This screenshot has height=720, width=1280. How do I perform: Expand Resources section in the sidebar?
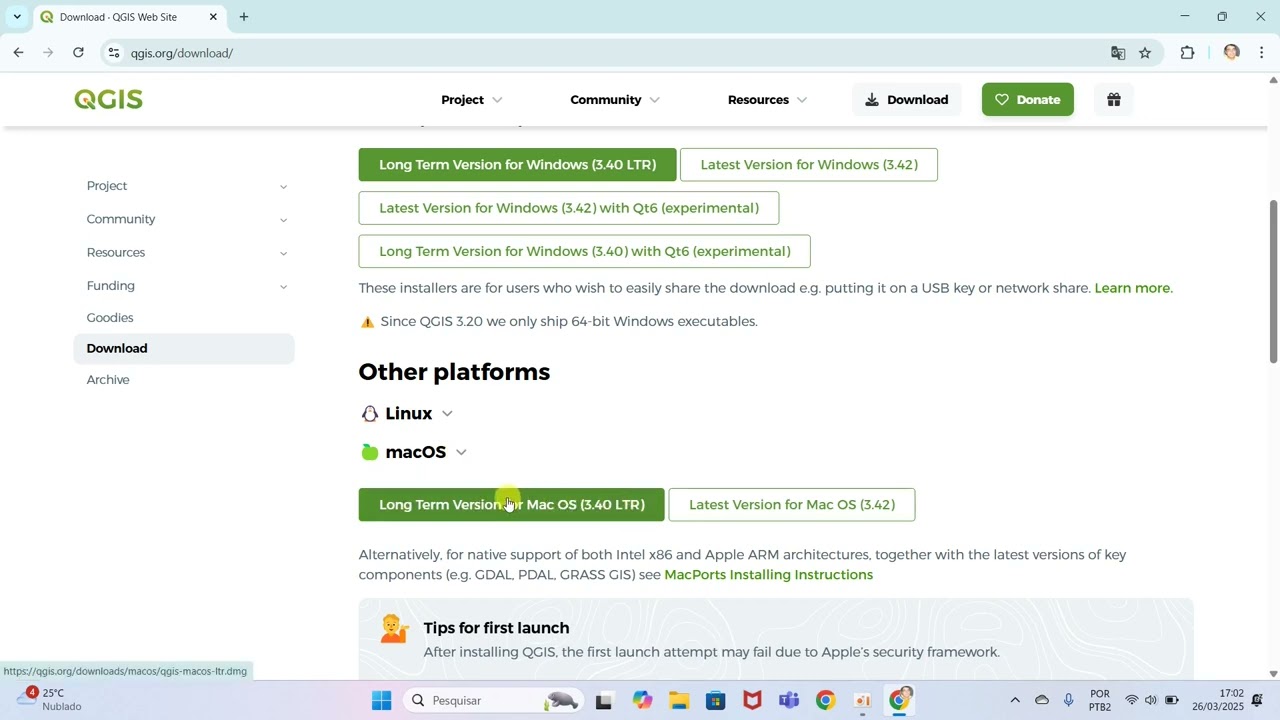(283, 253)
